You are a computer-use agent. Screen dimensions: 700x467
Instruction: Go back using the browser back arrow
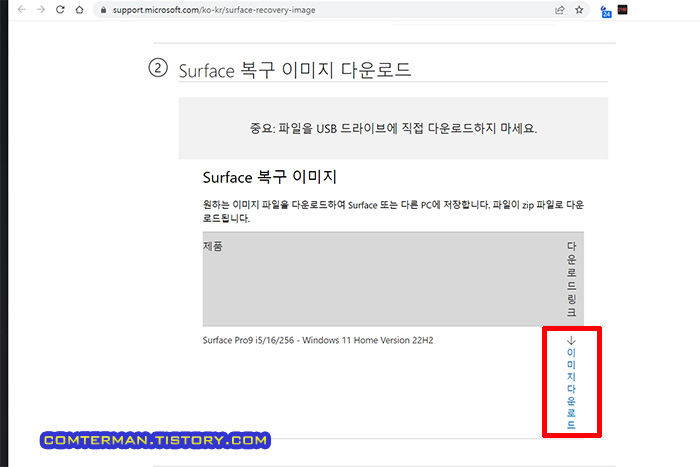tap(21, 9)
